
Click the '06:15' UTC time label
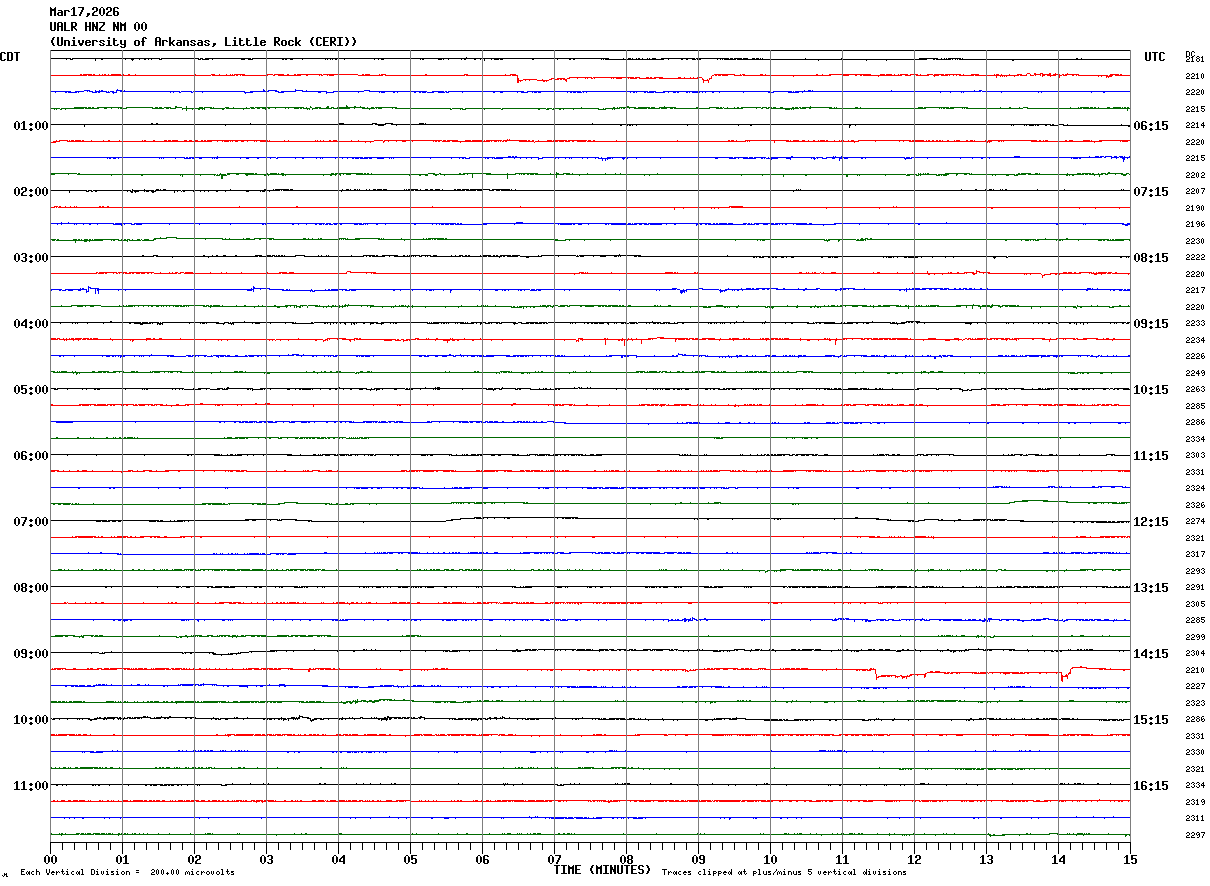pyautogui.click(x=1151, y=126)
